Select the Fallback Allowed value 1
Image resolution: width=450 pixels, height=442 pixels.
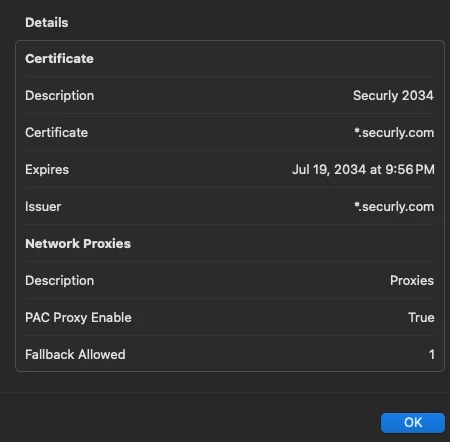[x=432, y=355]
